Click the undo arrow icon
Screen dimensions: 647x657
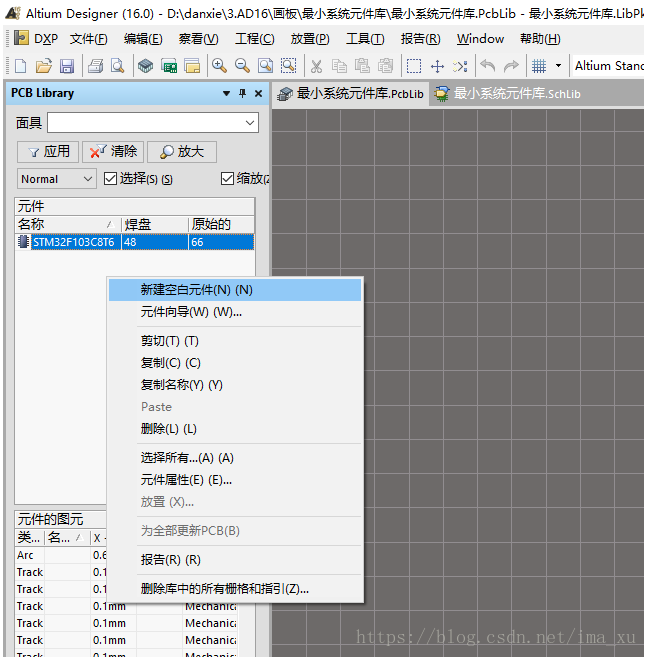[487, 66]
